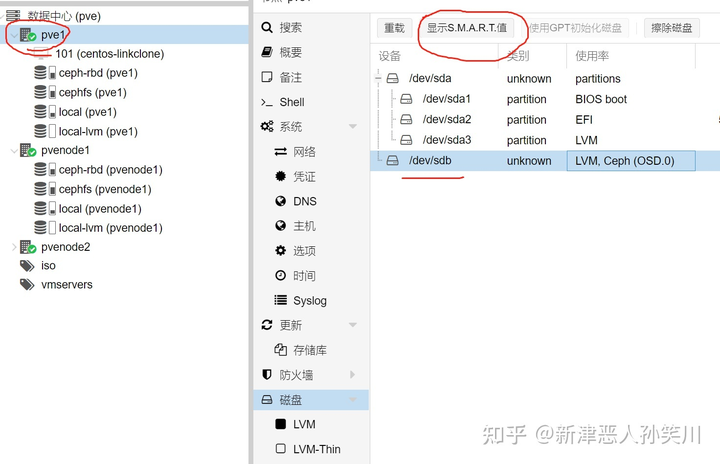Click the LVM, Ceph (OSD.0) cell
Image resolution: width=720 pixels, height=464 pixels.
[x=631, y=161]
